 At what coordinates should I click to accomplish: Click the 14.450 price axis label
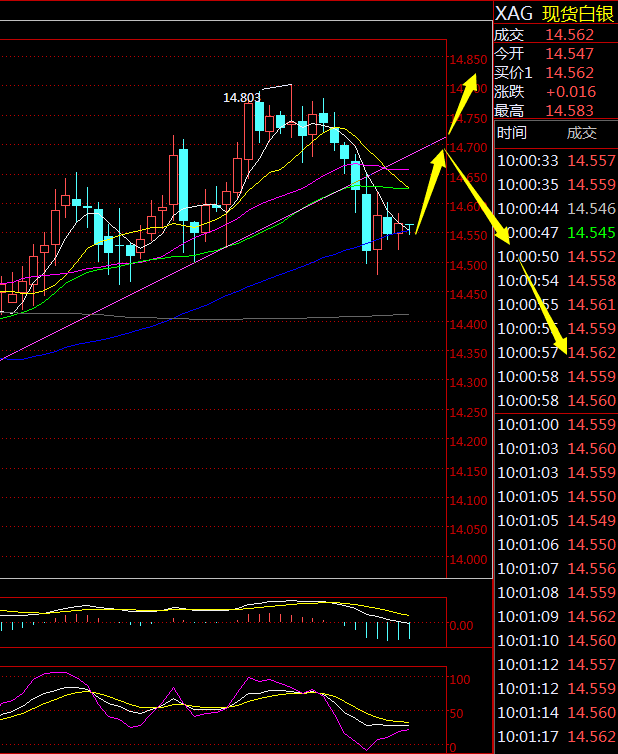click(468, 295)
